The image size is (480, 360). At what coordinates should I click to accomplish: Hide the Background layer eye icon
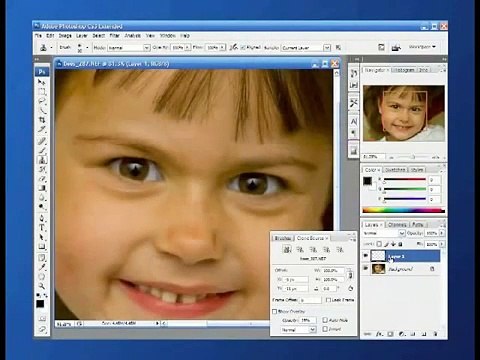366,269
